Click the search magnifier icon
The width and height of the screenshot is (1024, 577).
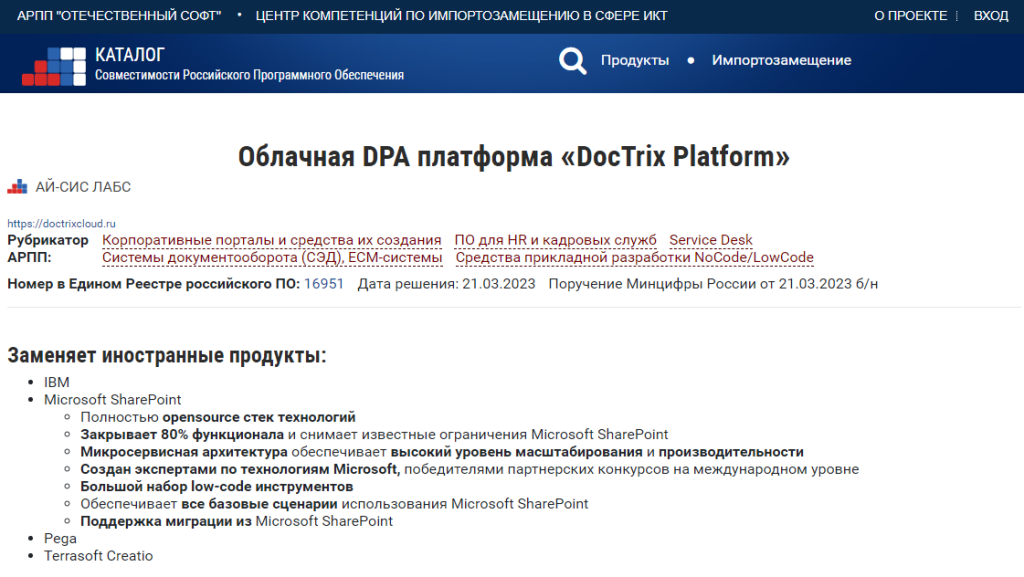click(x=573, y=61)
